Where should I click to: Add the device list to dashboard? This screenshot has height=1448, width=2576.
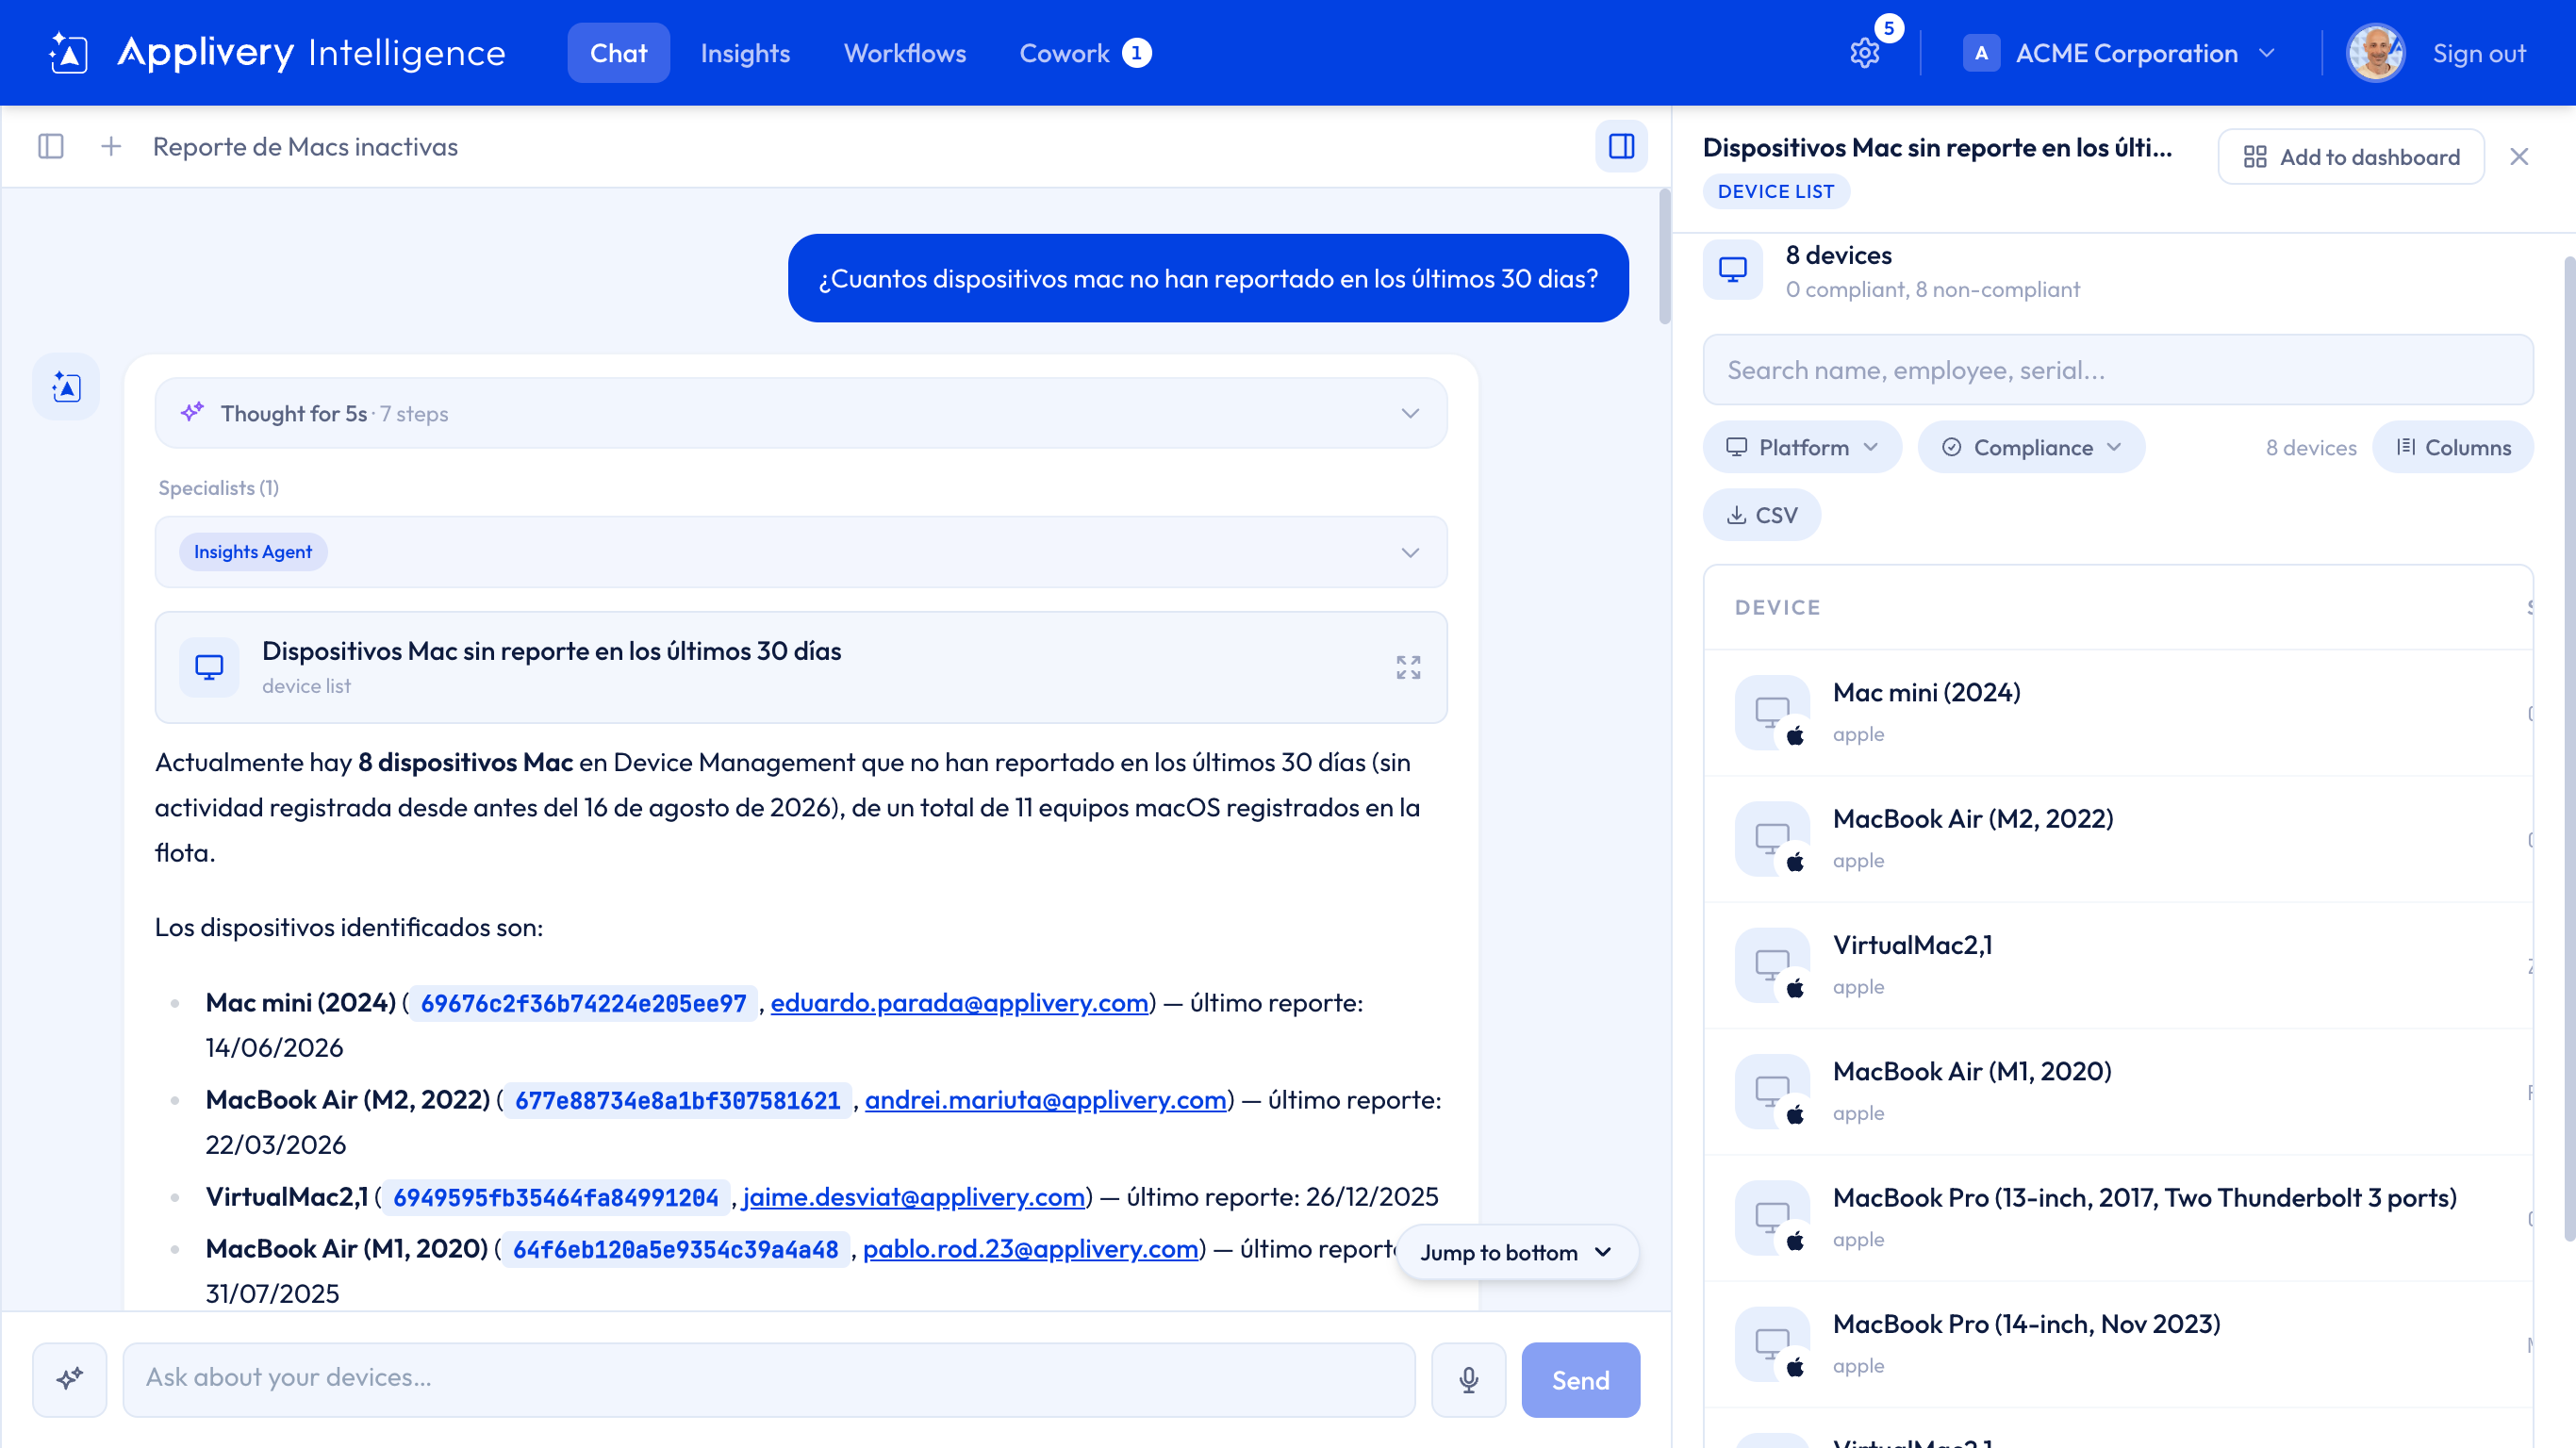[x=2351, y=157]
